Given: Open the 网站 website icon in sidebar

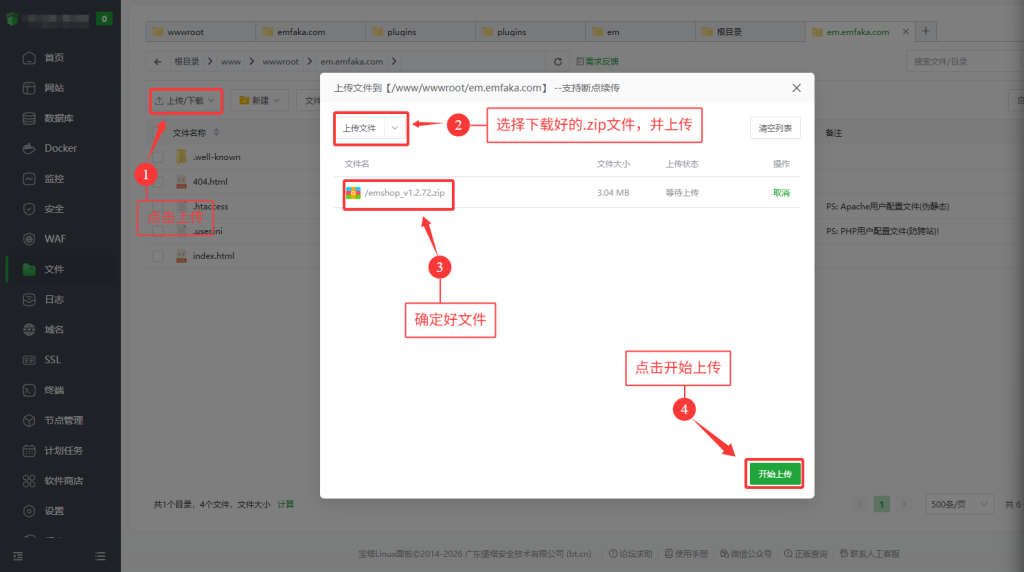Looking at the screenshot, I should coord(29,88).
